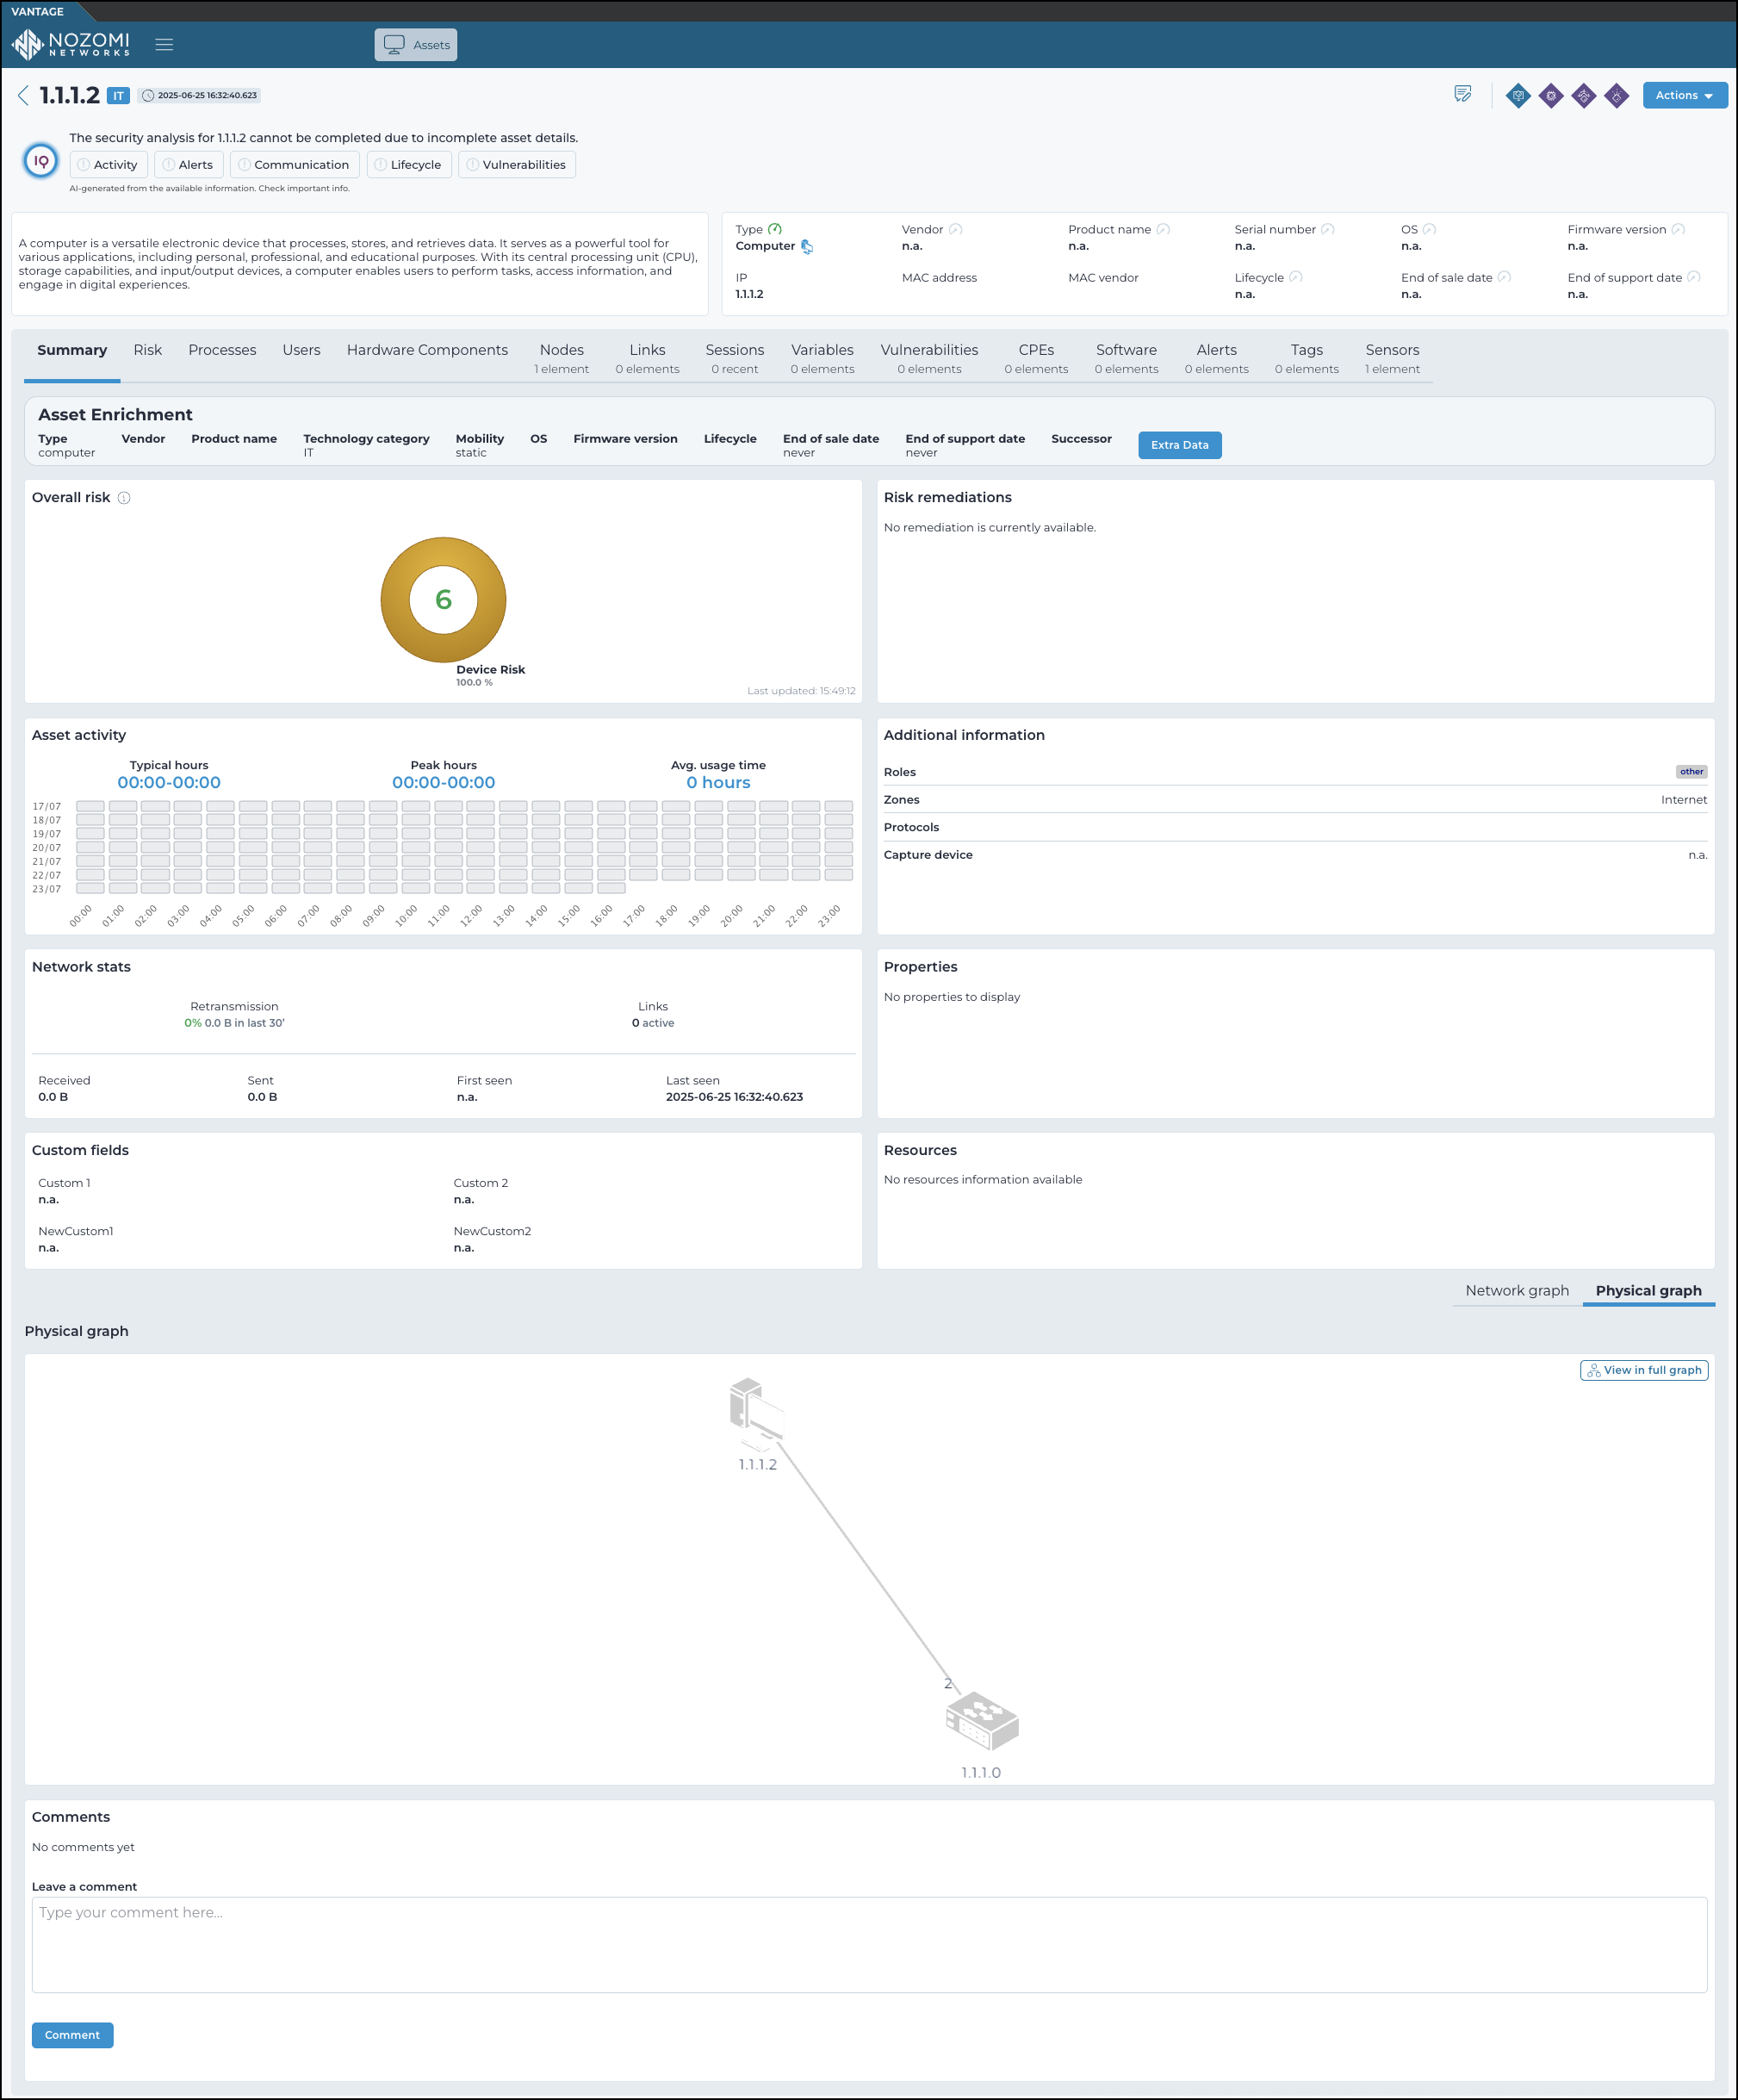1738x2100 pixels.
Task: Click the link count 2 on graph edge
Action: click(x=948, y=1683)
